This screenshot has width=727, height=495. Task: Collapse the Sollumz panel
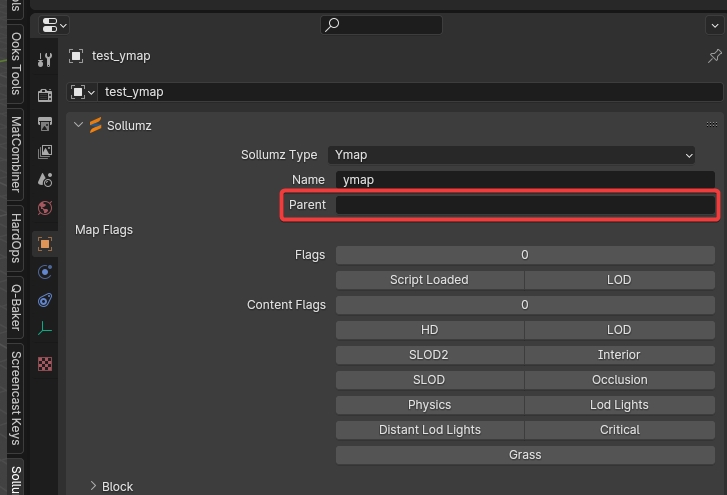click(79, 125)
